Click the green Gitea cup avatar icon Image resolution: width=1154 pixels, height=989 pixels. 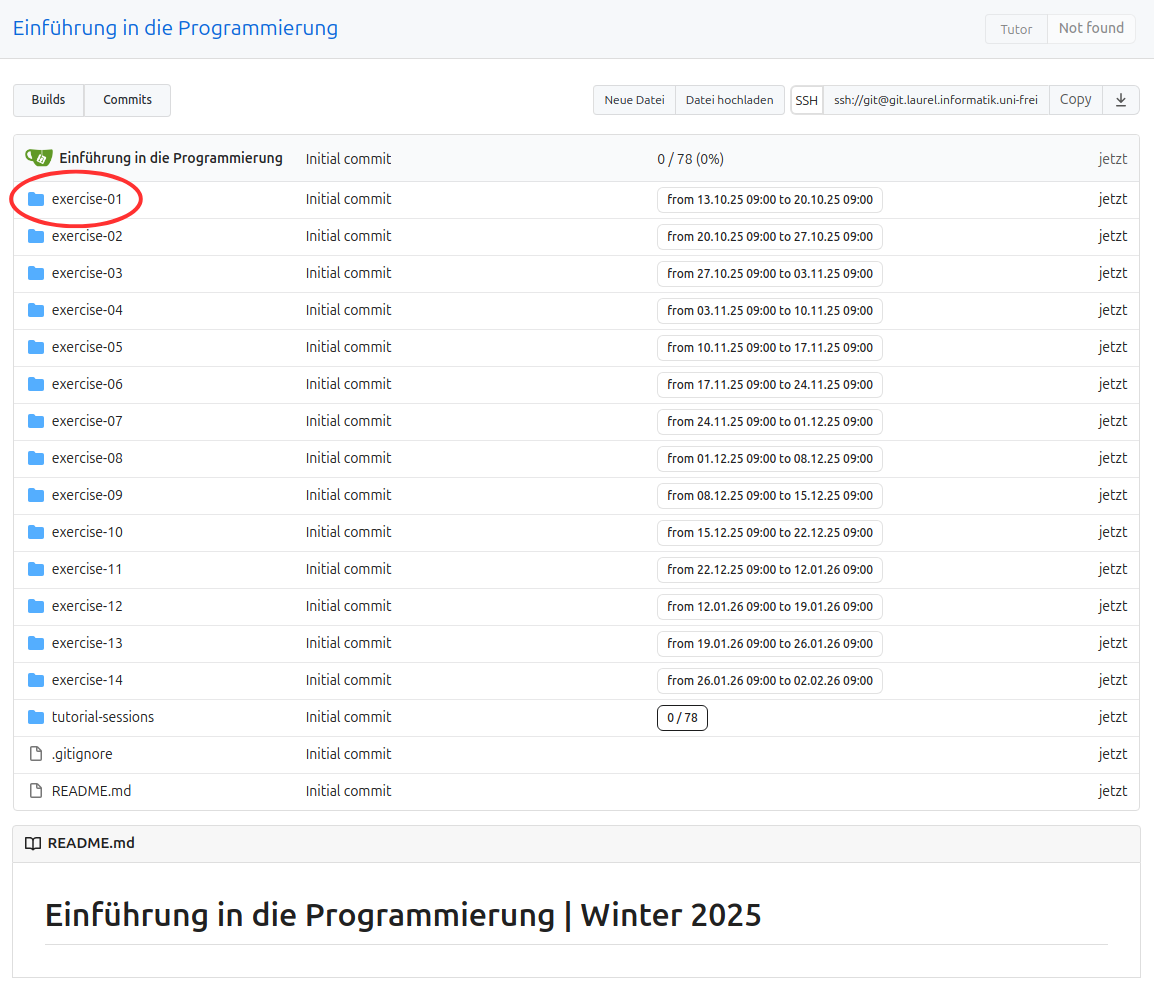click(x=39, y=158)
